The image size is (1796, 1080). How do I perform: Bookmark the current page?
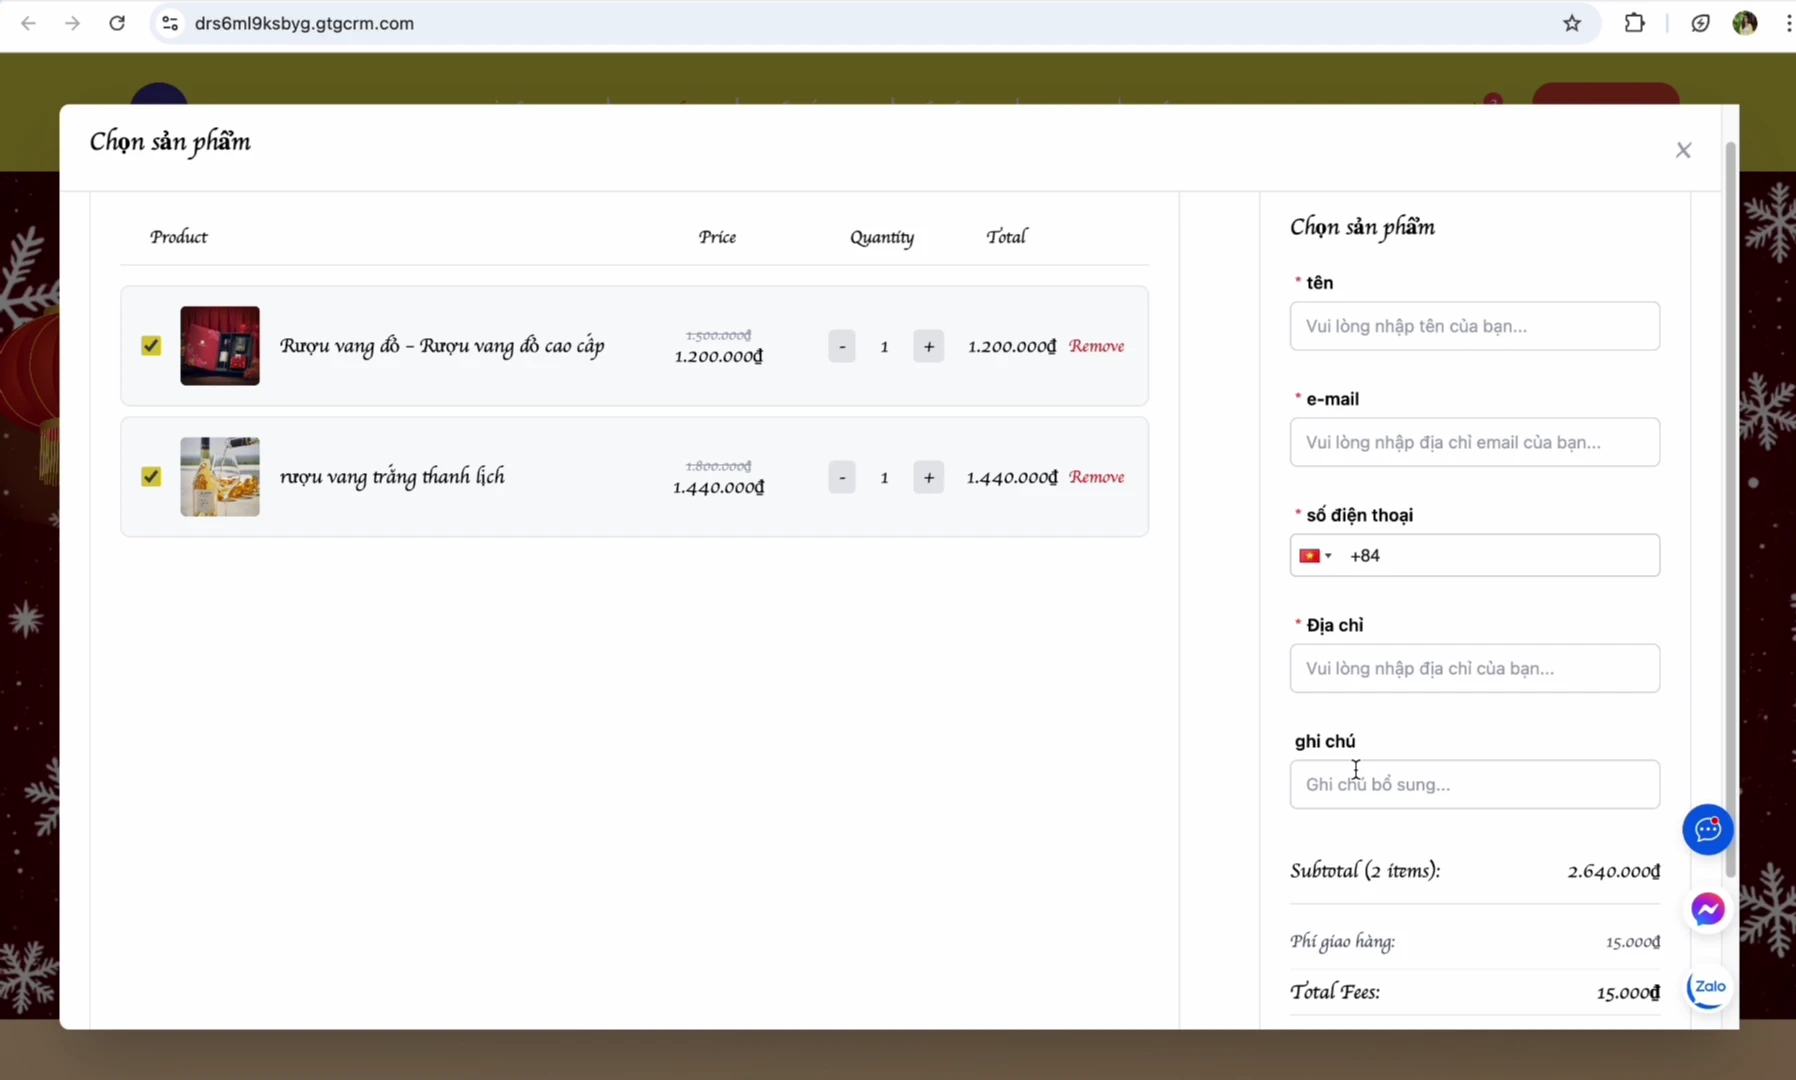(1572, 23)
